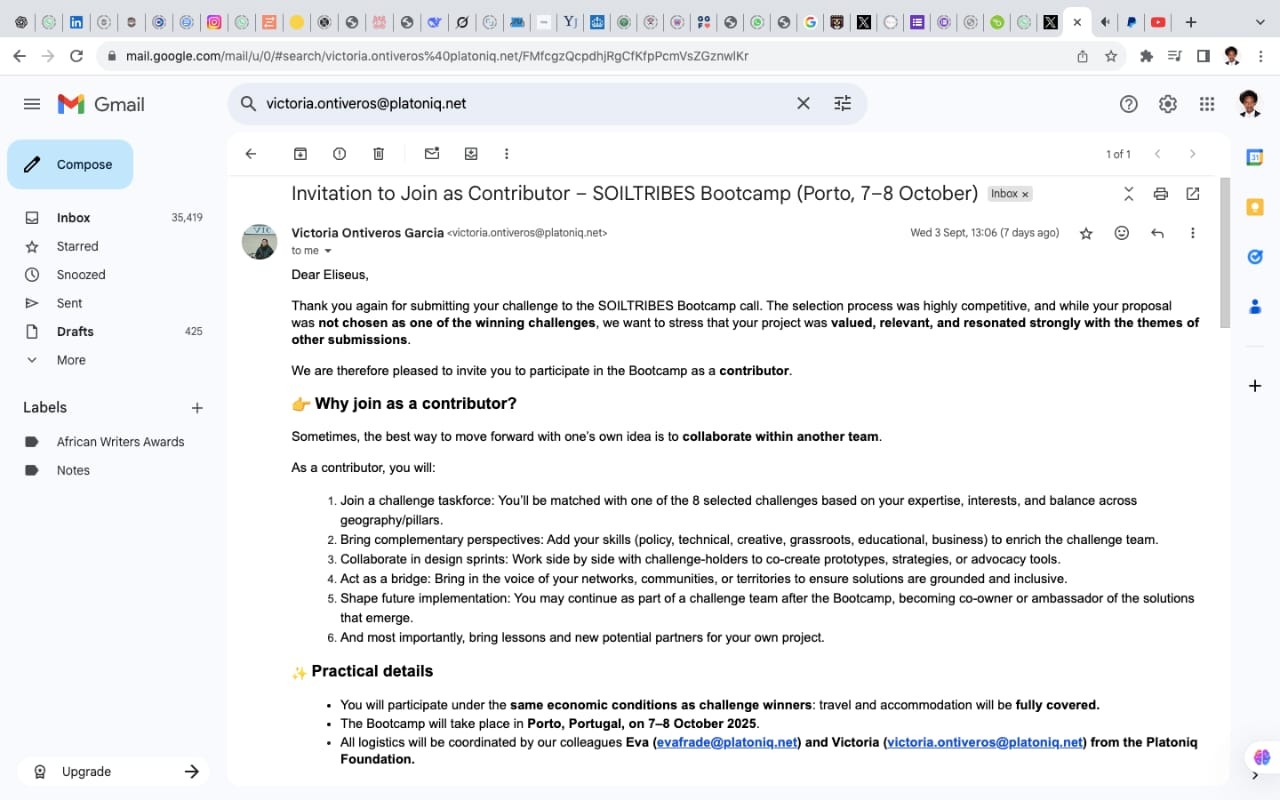
Task: Go back in the browser history
Action: pyautogui.click(x=19, y=56)
